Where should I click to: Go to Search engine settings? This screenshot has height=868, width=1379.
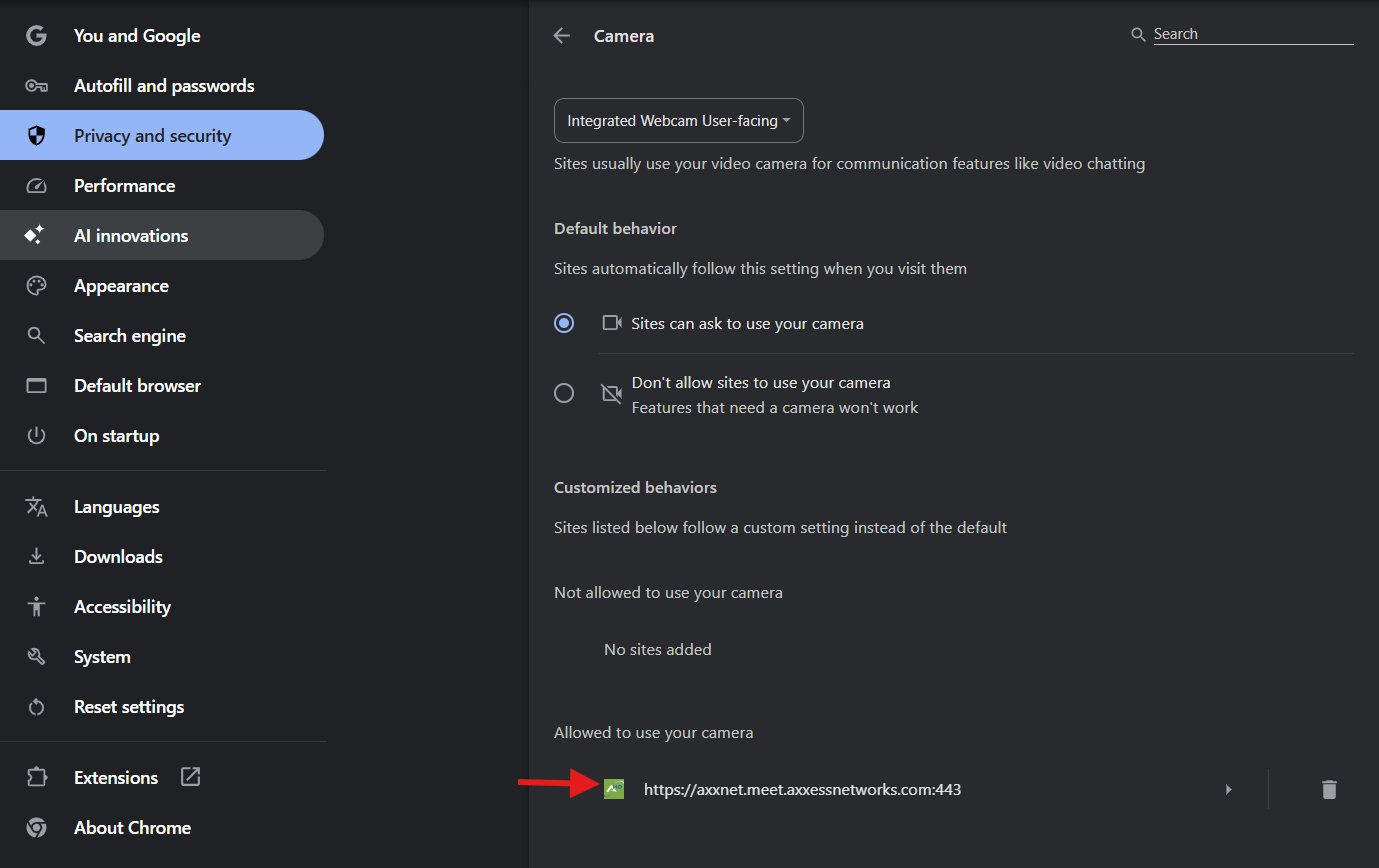coord(130,336)
